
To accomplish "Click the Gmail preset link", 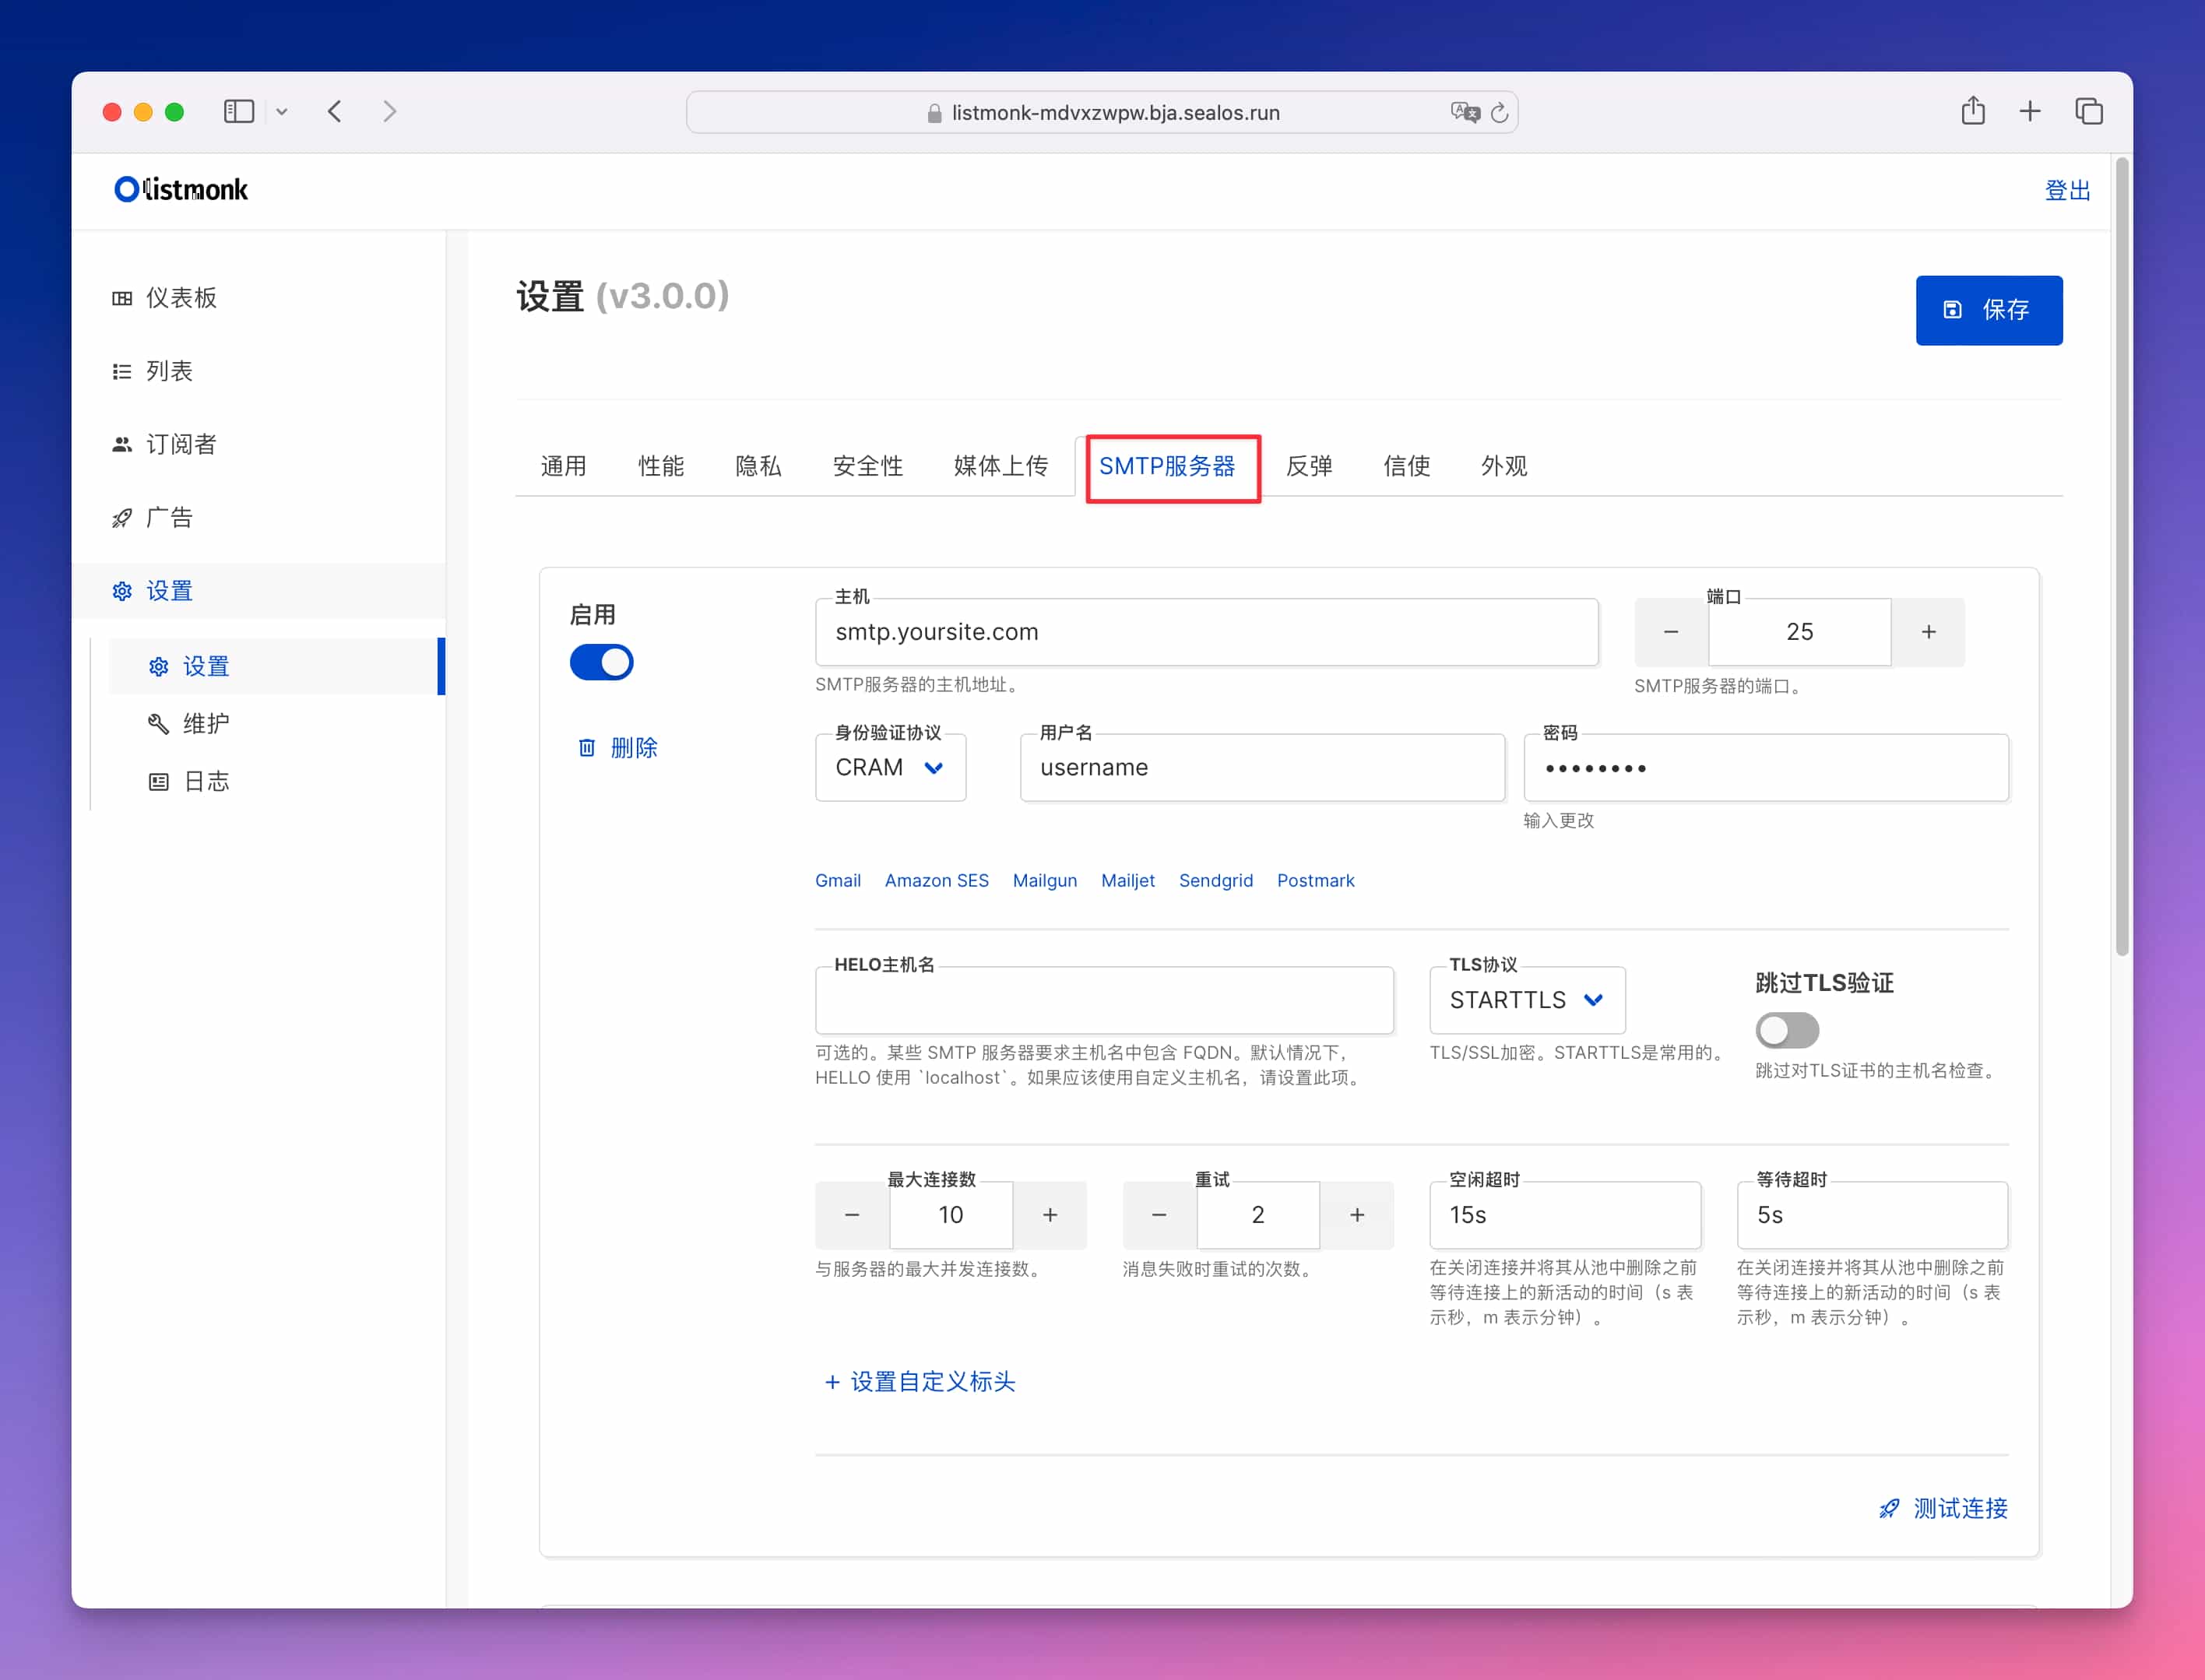I will 838,880.
